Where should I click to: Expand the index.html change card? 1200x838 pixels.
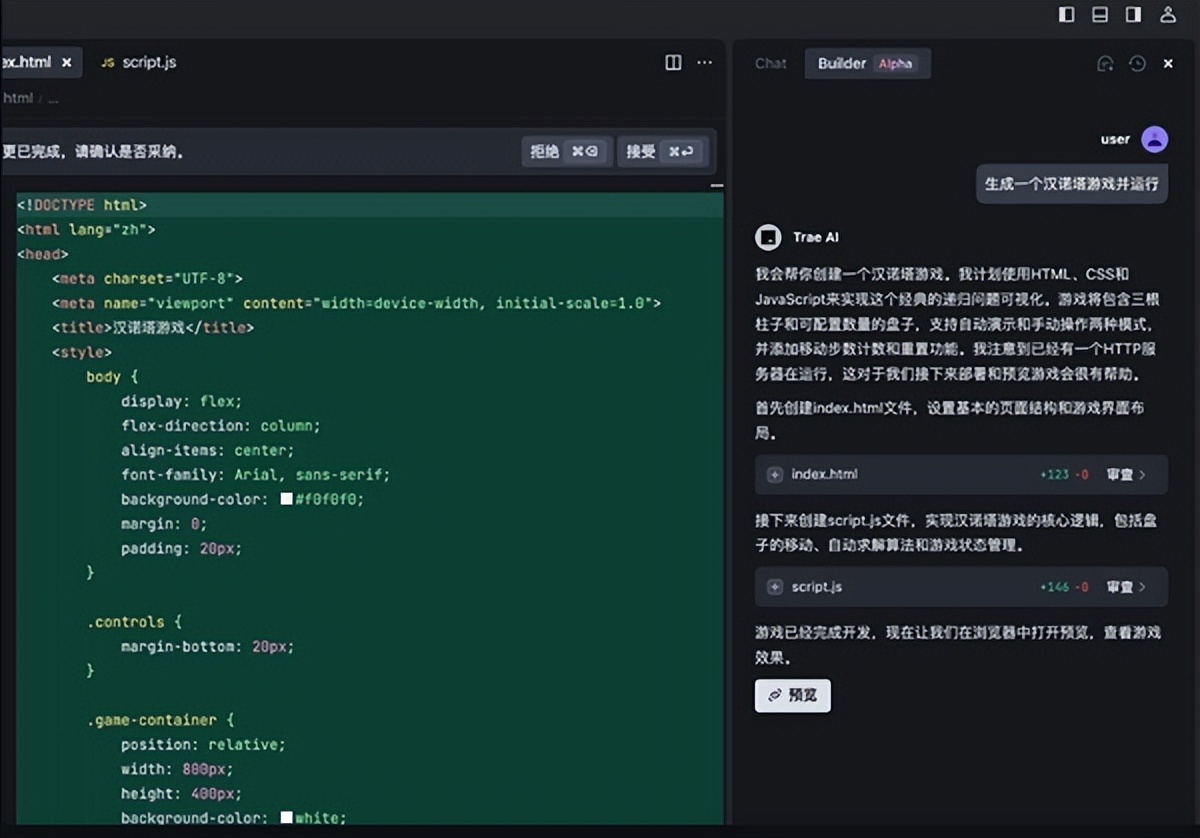point(773,475)
